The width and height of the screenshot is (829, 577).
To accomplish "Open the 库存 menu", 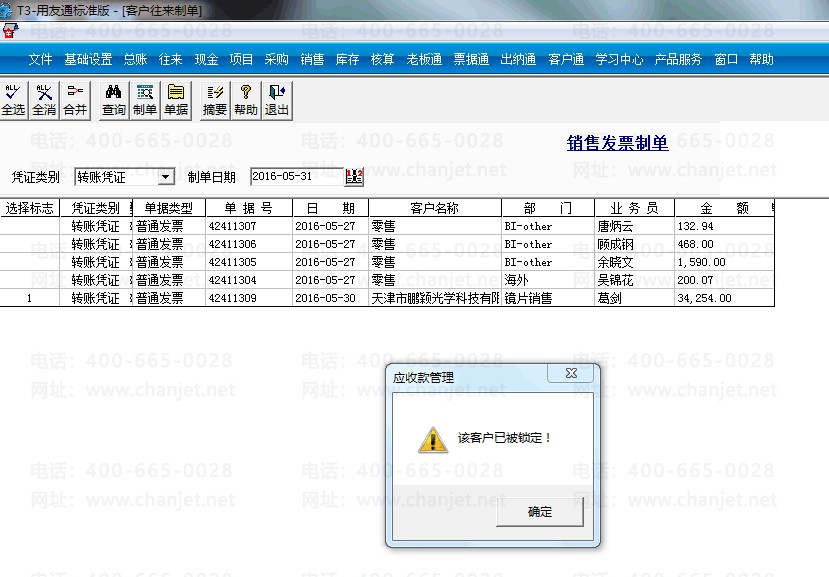I will click(x=347, y=59).
